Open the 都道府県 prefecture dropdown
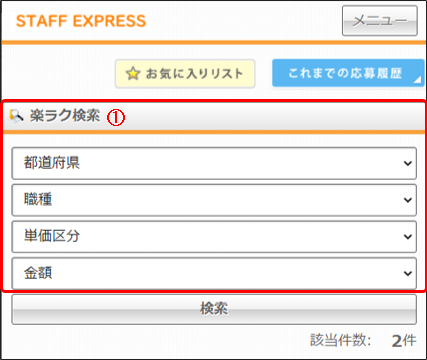 point(214,163)
